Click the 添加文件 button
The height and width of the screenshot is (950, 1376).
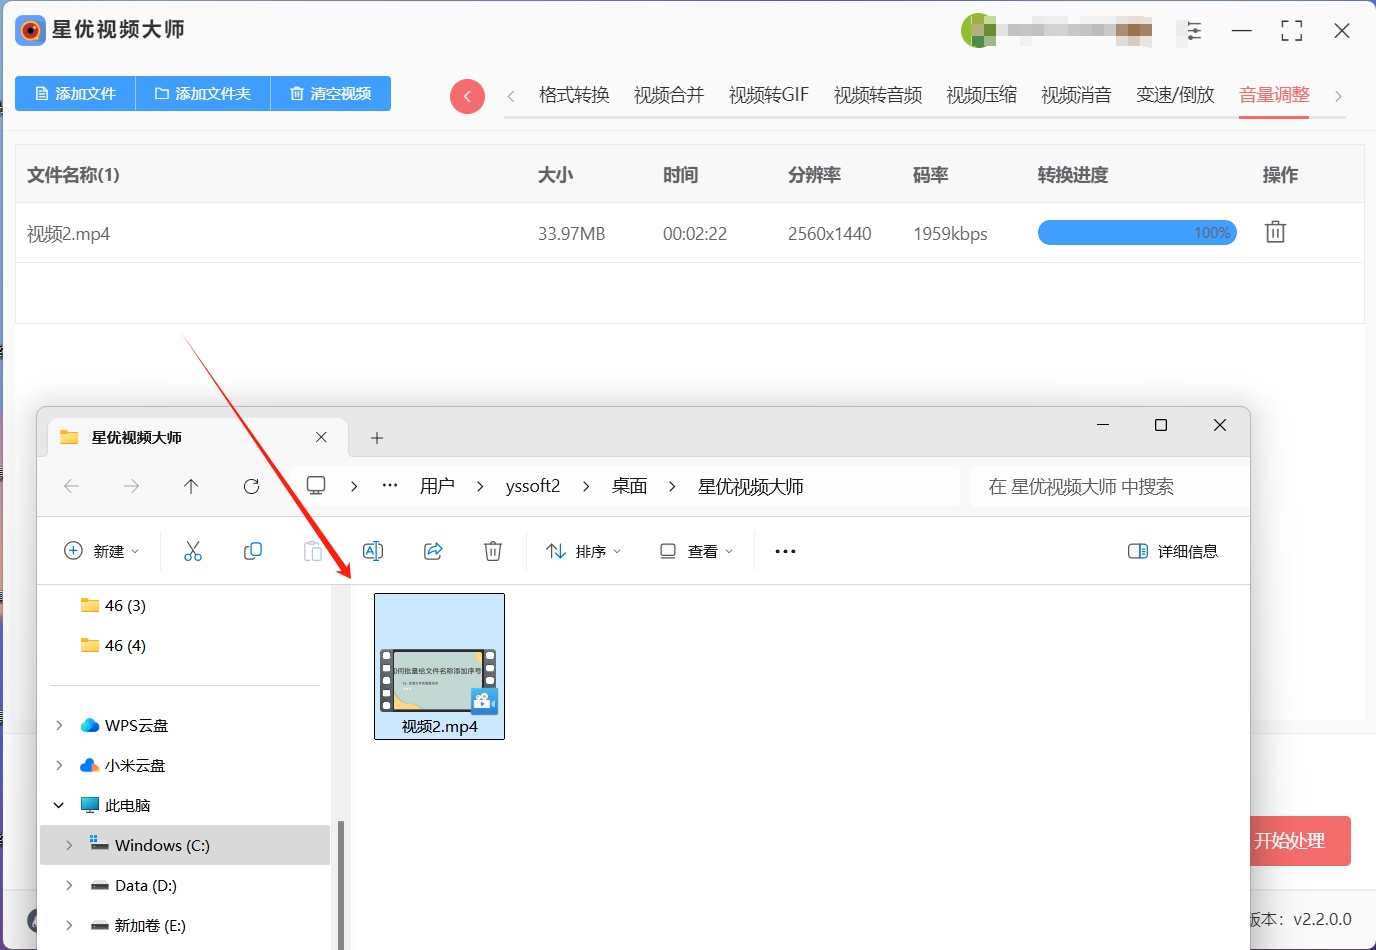(x=75, y=93)
